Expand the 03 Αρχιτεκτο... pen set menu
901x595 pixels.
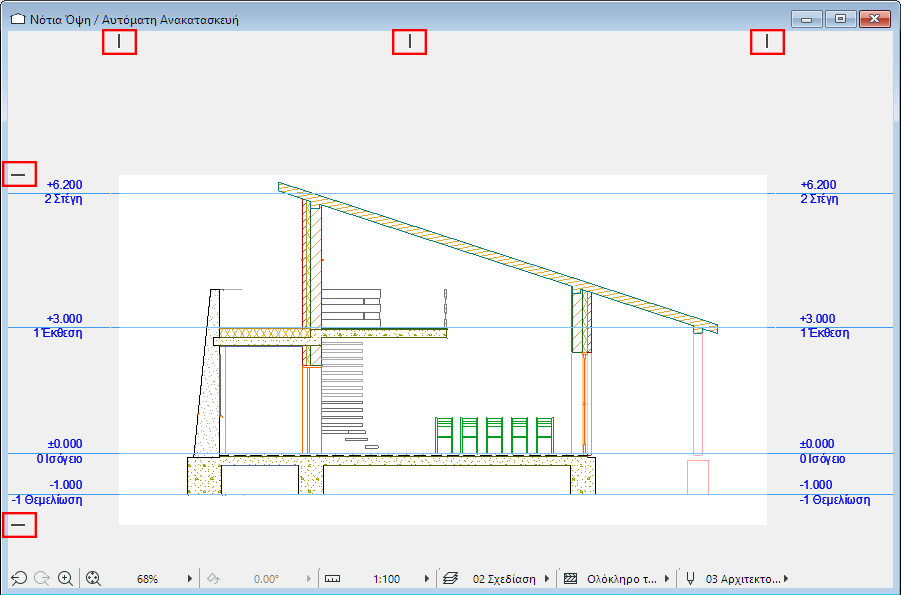[786, 579]
